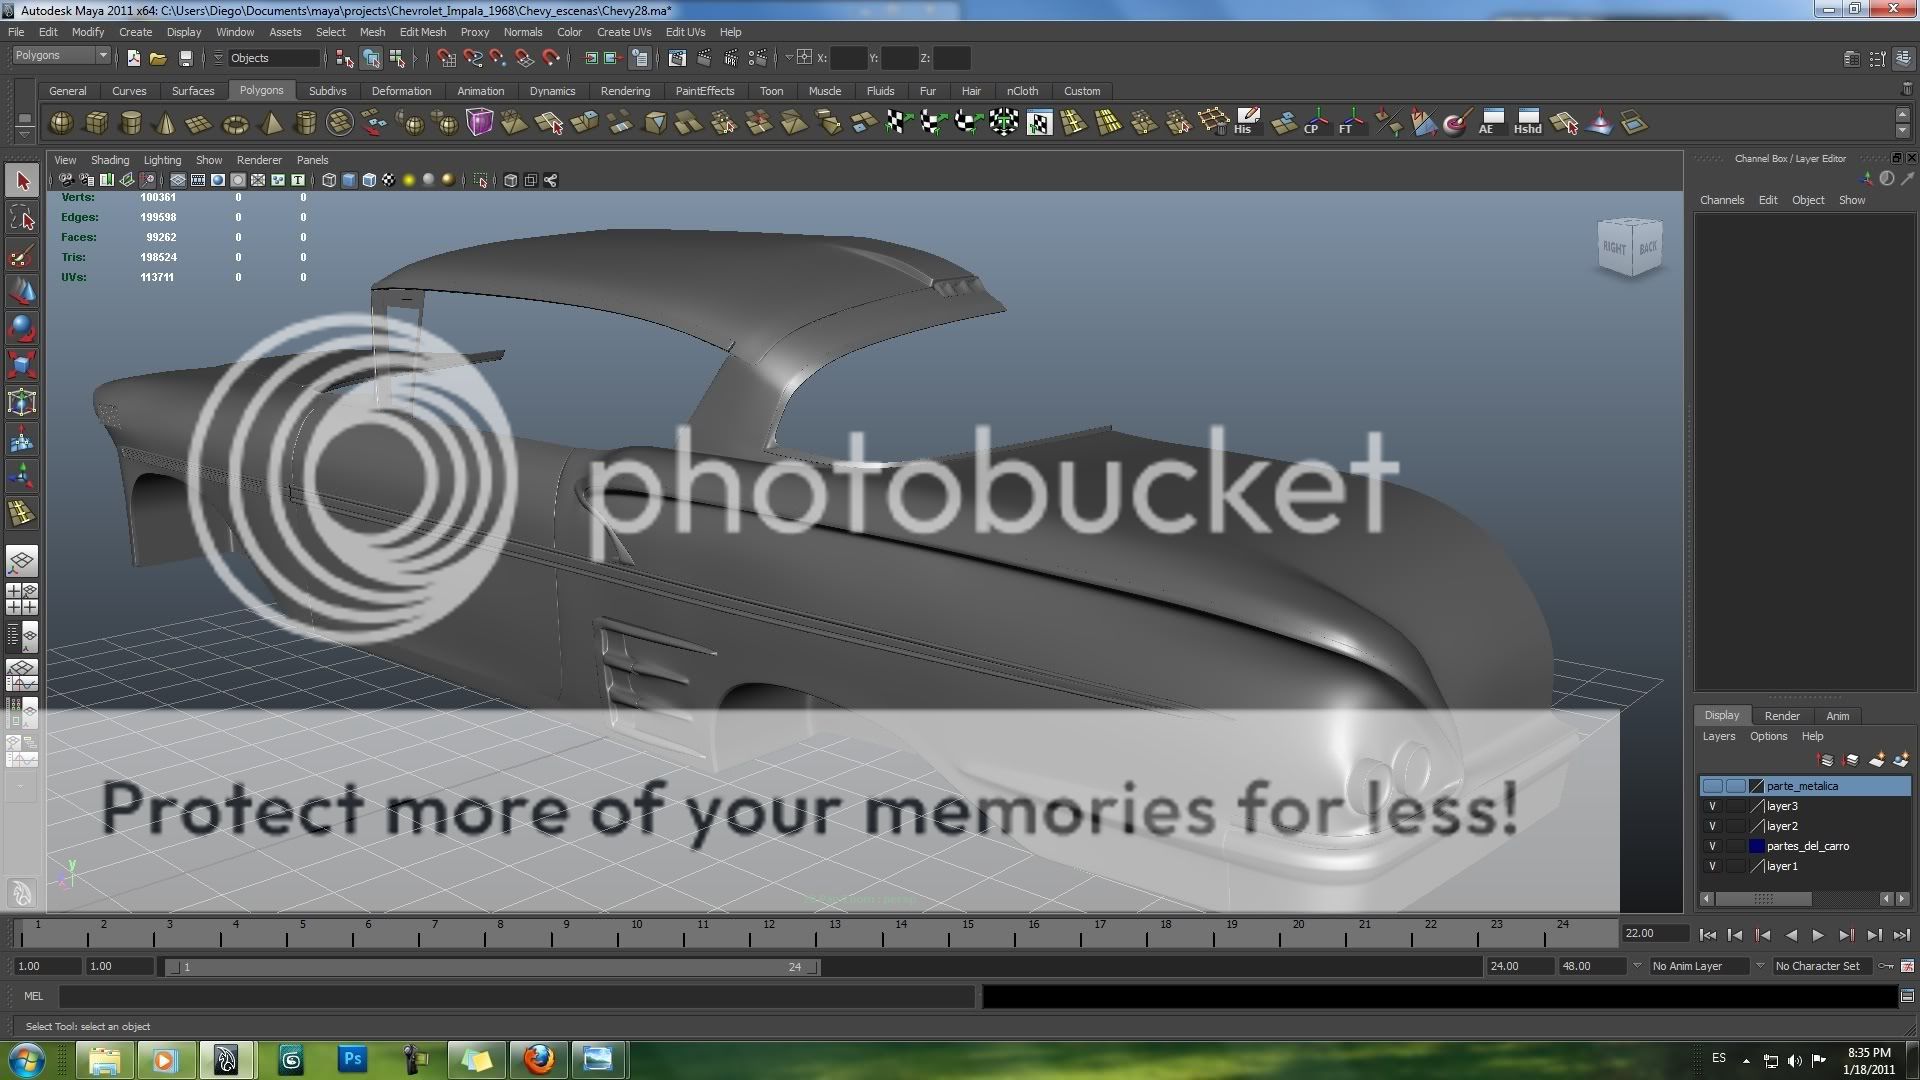The height and width of the screenshot is (1080, 1920).
Task: Move selected layer up in list
Action: [x=1826, y=761]
